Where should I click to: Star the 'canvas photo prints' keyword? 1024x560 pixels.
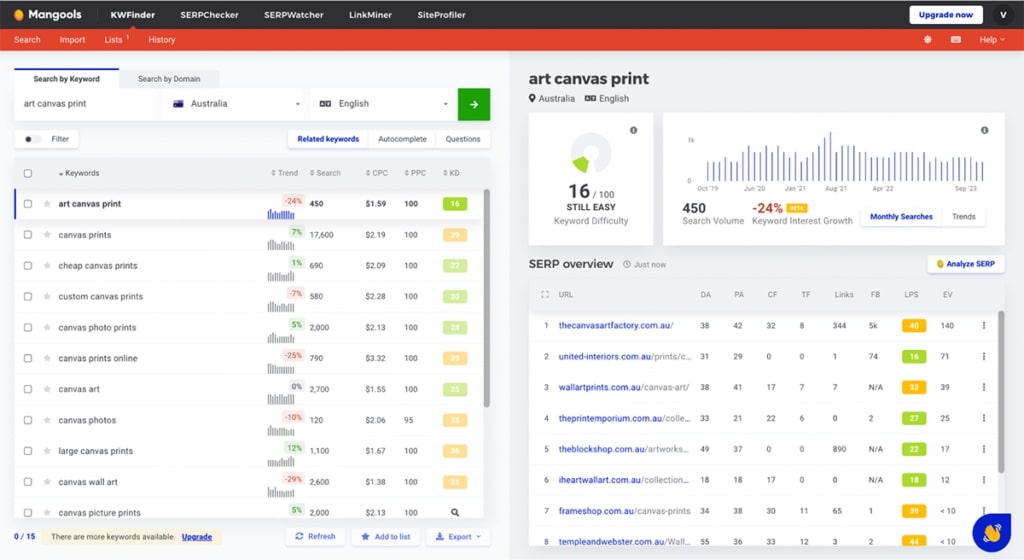47,328
